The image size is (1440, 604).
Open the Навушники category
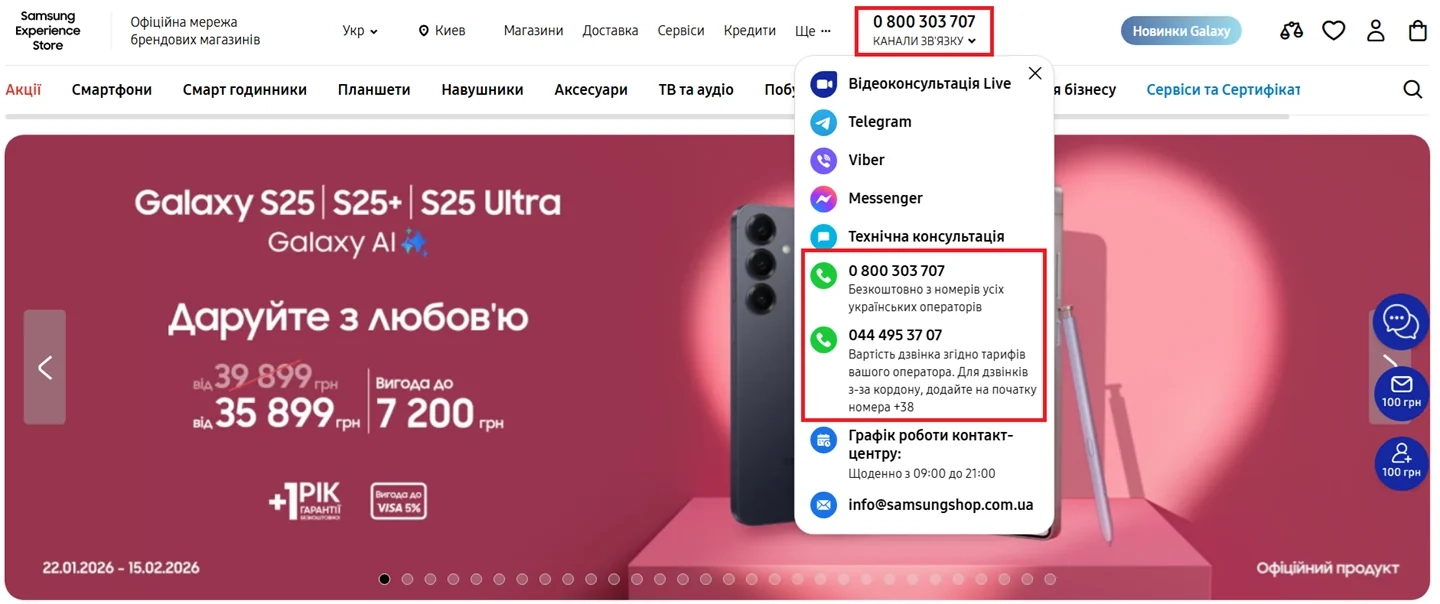[482, 90]
